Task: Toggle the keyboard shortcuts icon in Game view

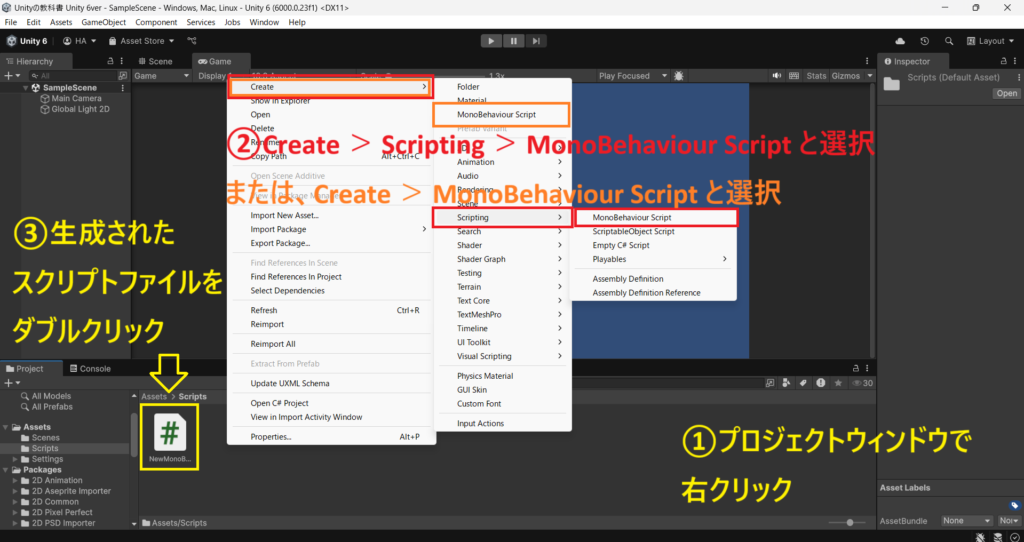Action: pyautogui.click(x=794, y=76)
